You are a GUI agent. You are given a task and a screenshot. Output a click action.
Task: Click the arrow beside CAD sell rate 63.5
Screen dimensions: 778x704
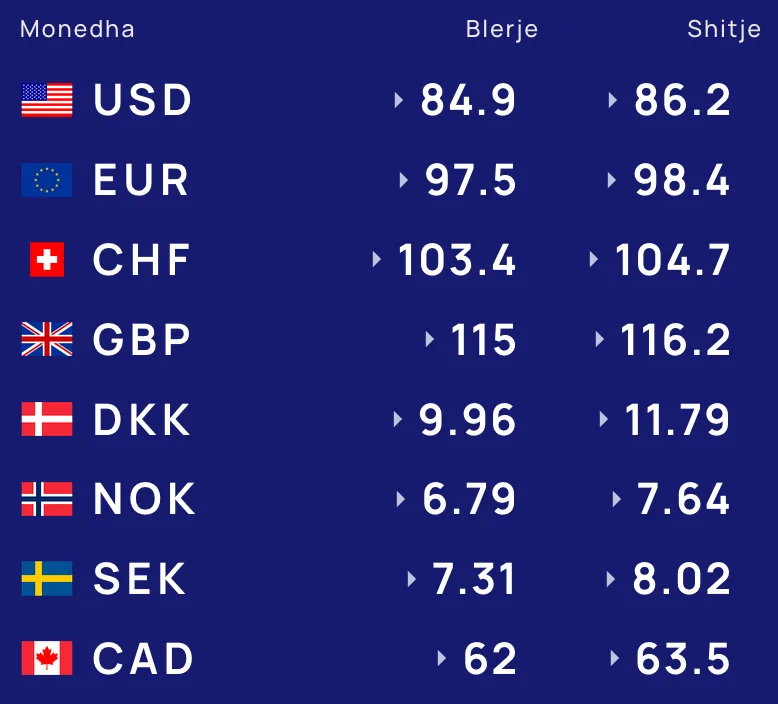coord(615,658)
